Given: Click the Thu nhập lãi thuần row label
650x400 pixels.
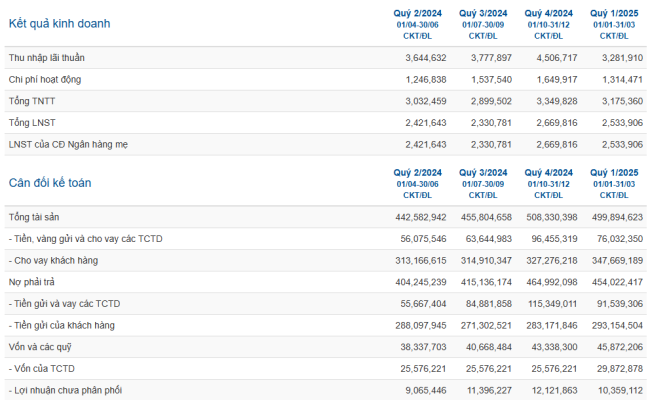Looking at the screenshot, I should [x=46, y=58].
